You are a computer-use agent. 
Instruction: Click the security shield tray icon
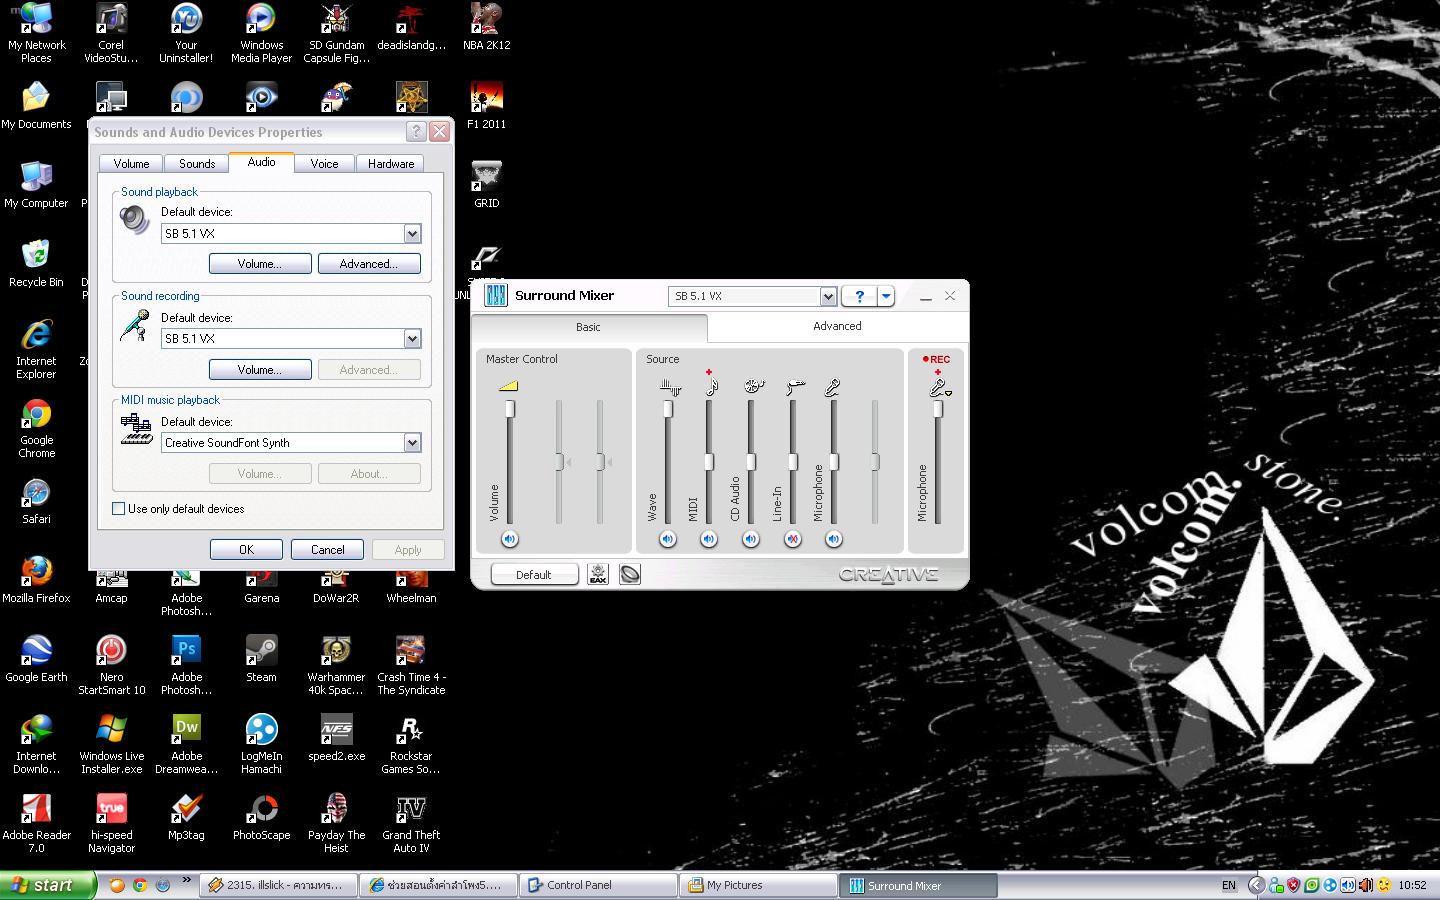pyautogui.click(x=1293, y=885)
